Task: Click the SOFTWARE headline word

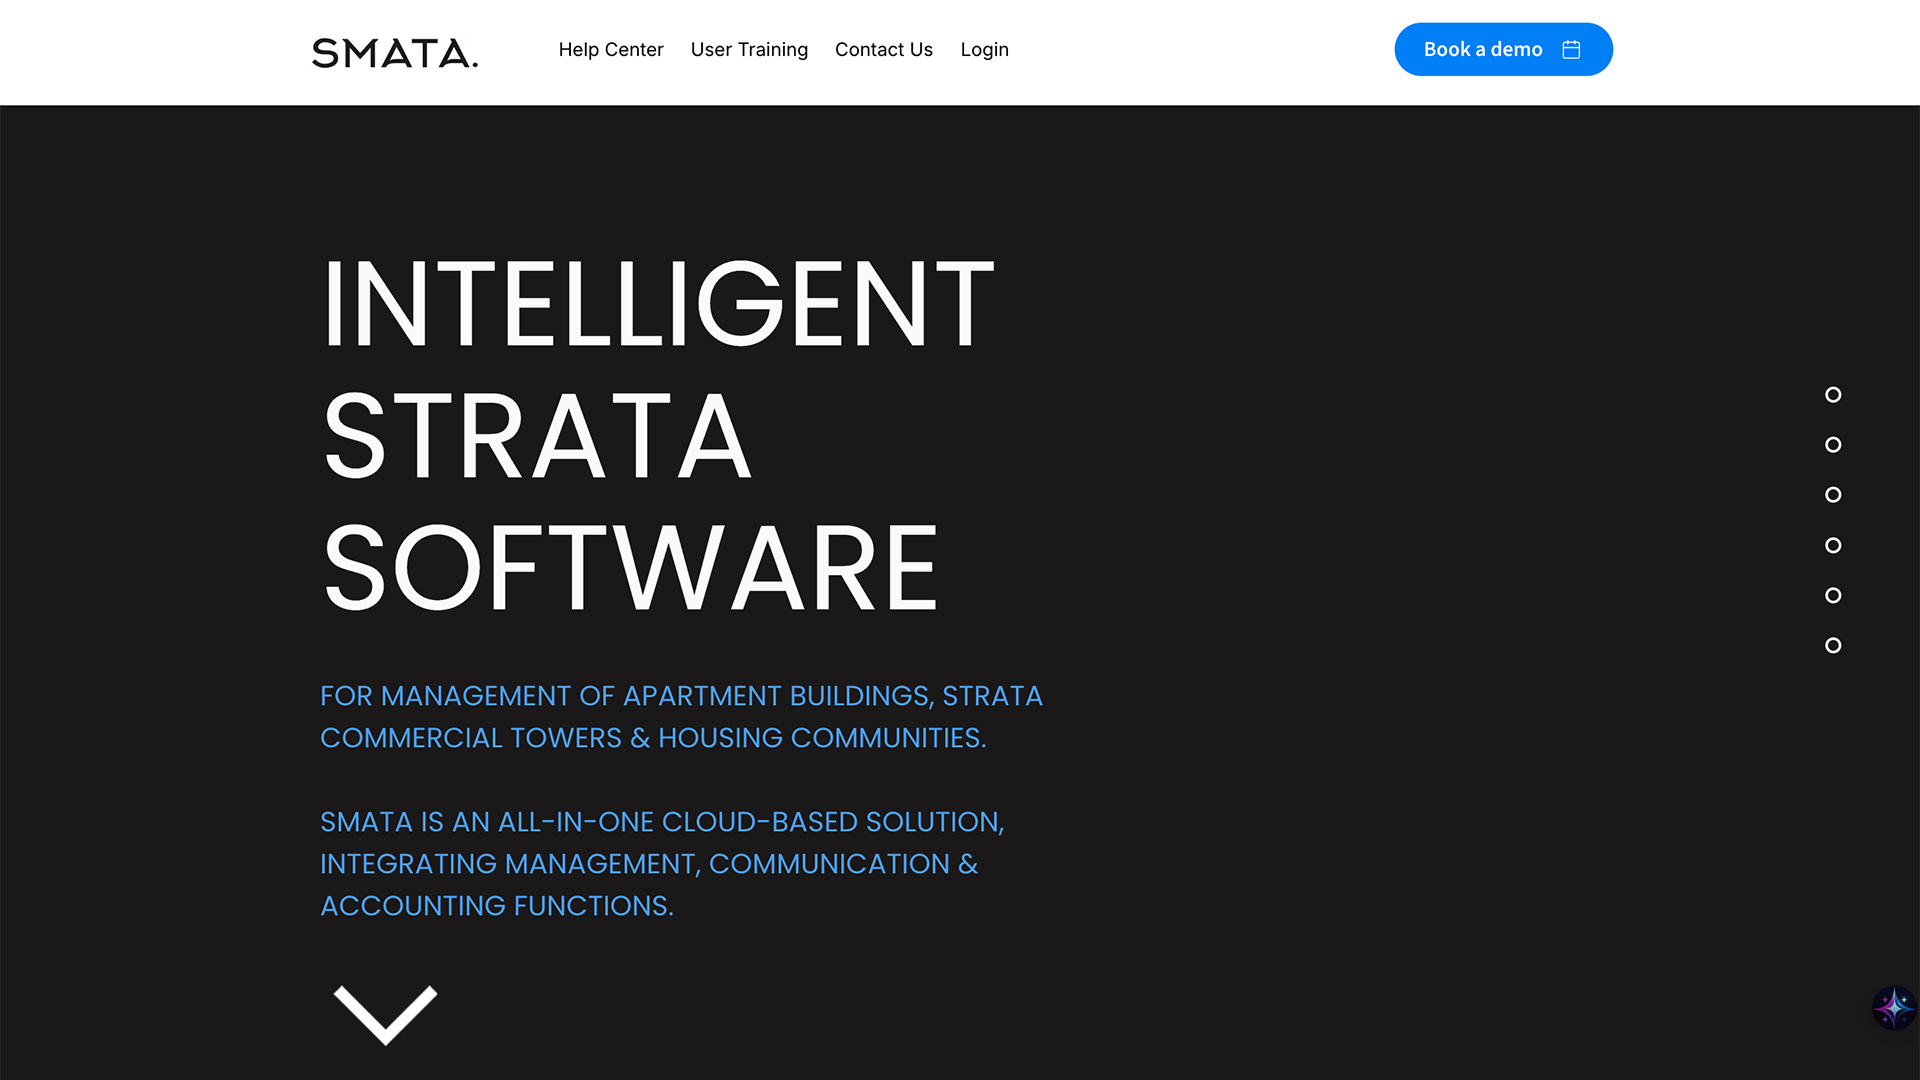Action: coord(630,568)
